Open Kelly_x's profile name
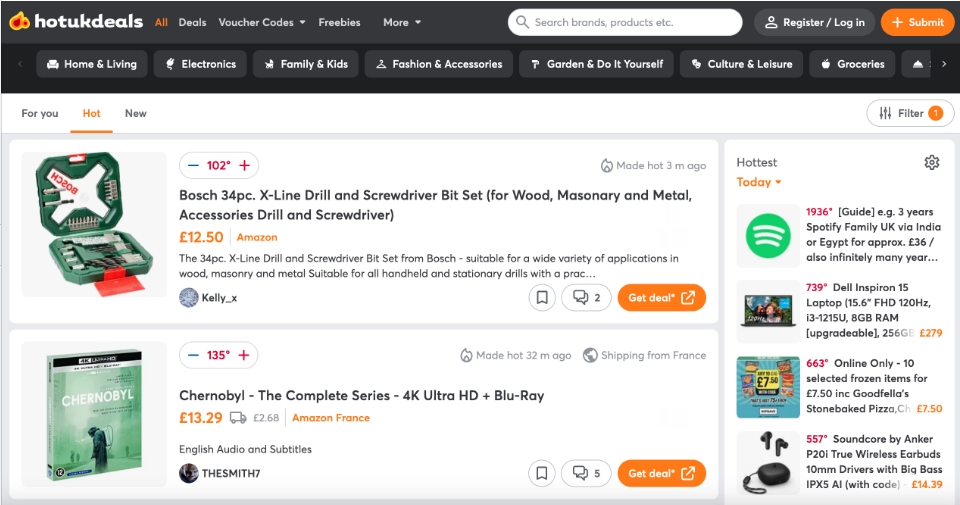Viewport: 960px width, 505px height. (219, 297)
